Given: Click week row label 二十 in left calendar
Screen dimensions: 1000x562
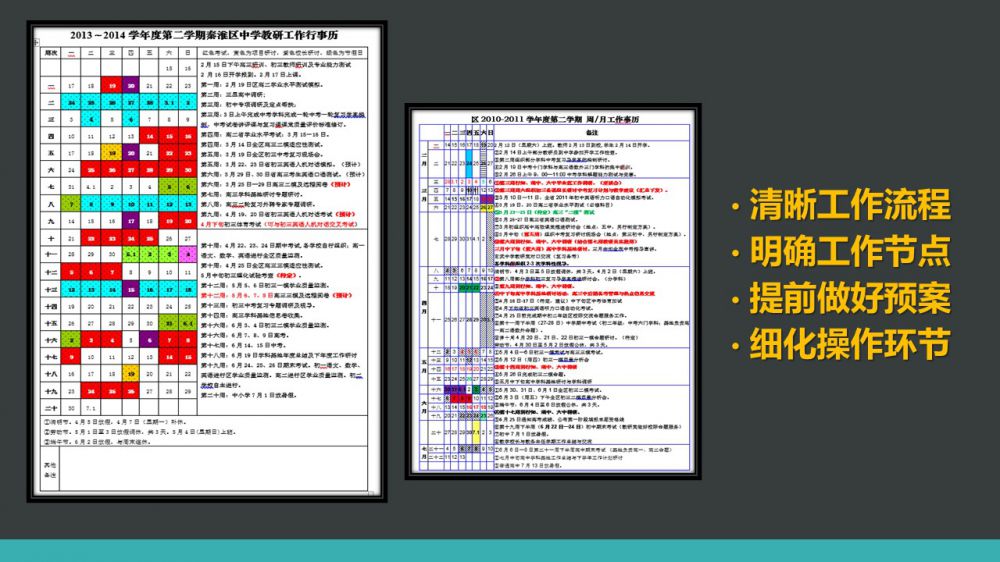Looking at the screenshot, I should 50,408.
